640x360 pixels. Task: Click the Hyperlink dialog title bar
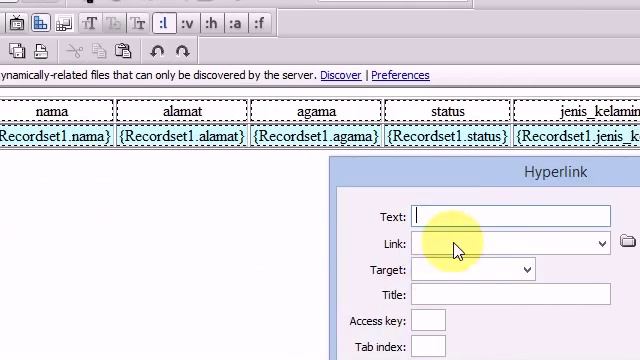pos(485,172)
